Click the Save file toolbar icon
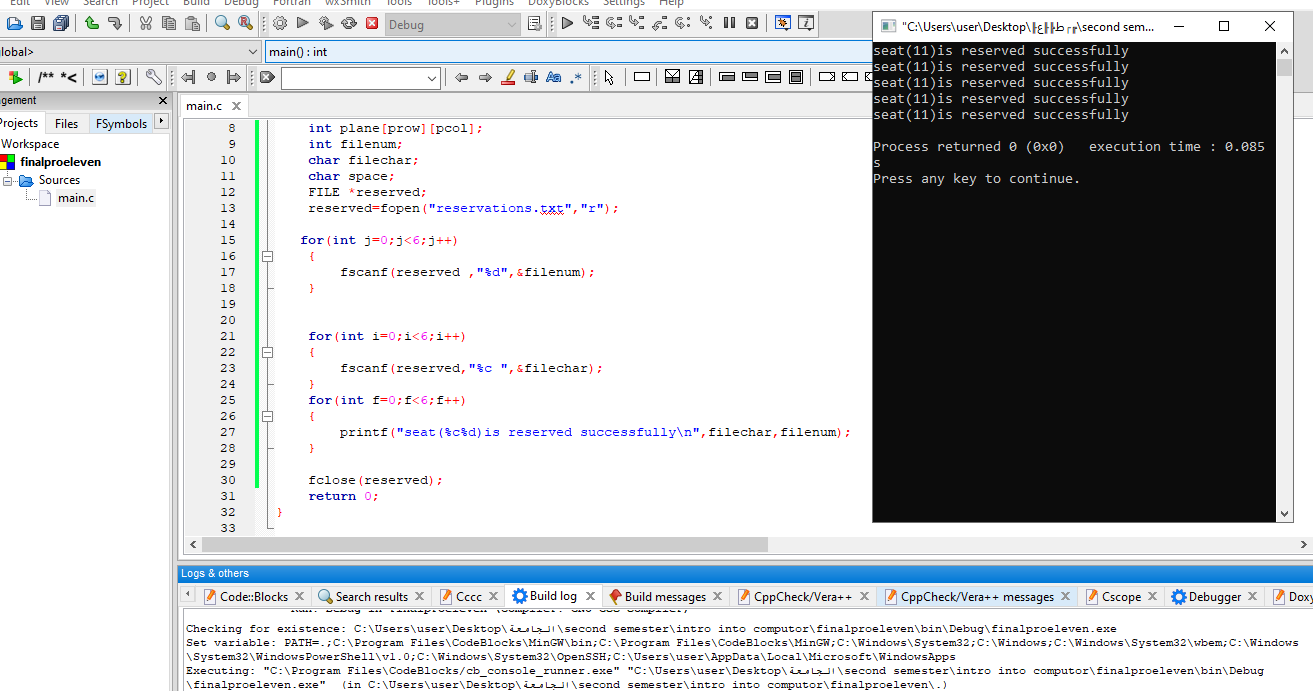The image size is (1313, 691). tap(38, 23)
